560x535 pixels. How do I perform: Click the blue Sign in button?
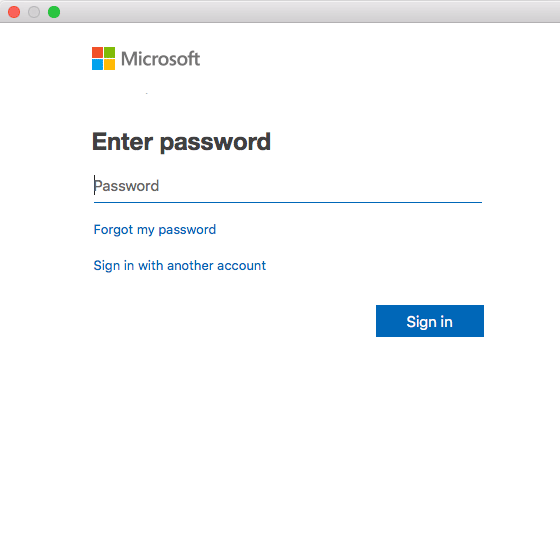point(430,321)
